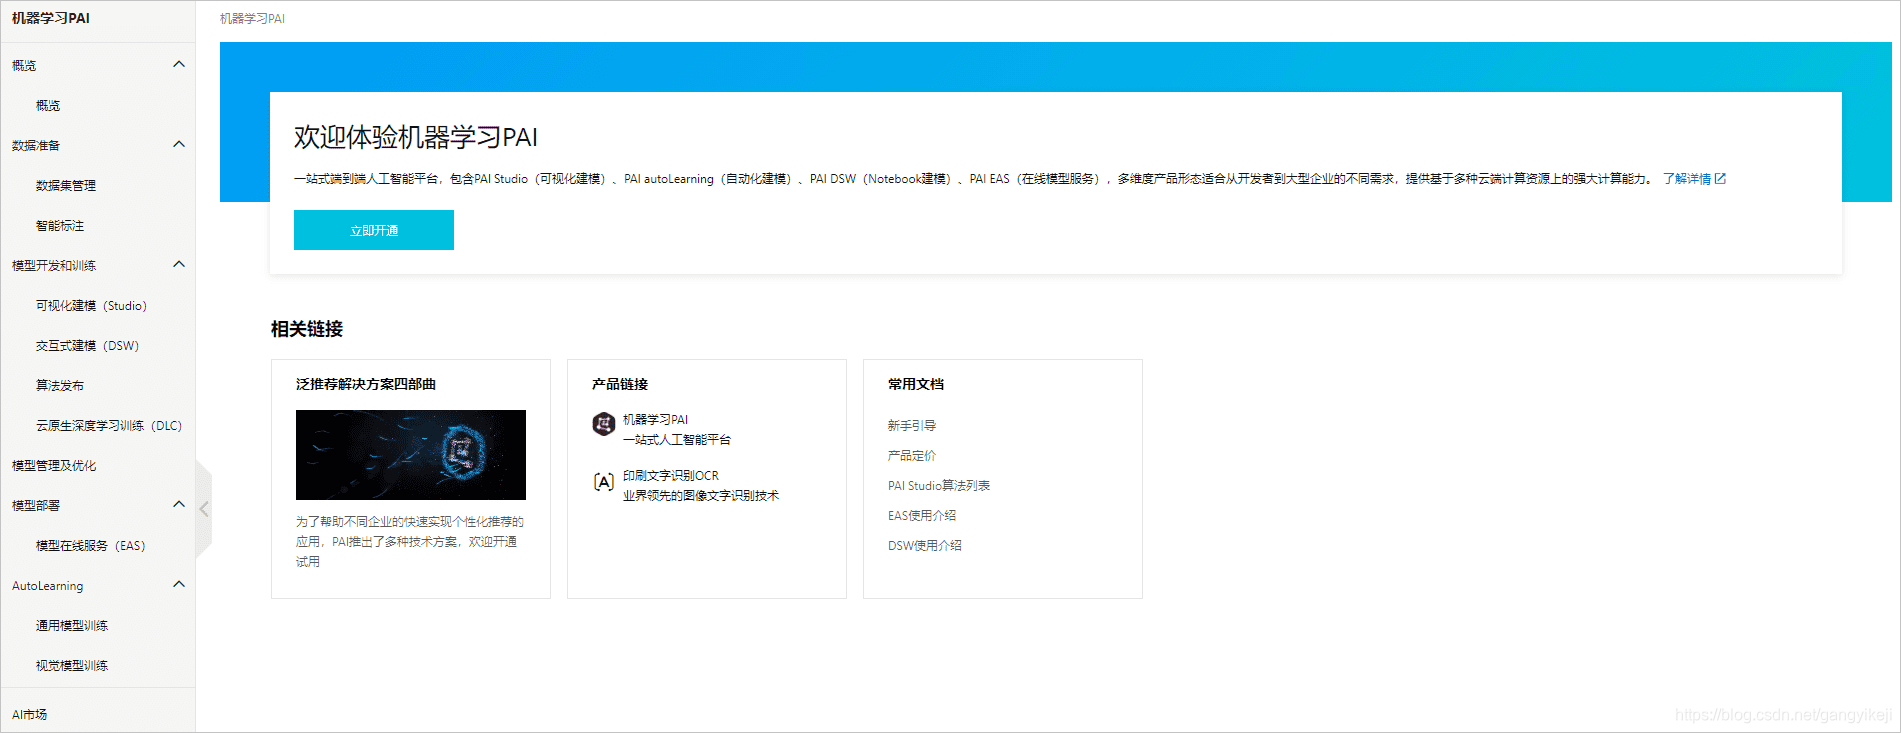Click the 印刷文字识别OCR product link
This screenshot has height=733, width=1901.
point(701,485)
